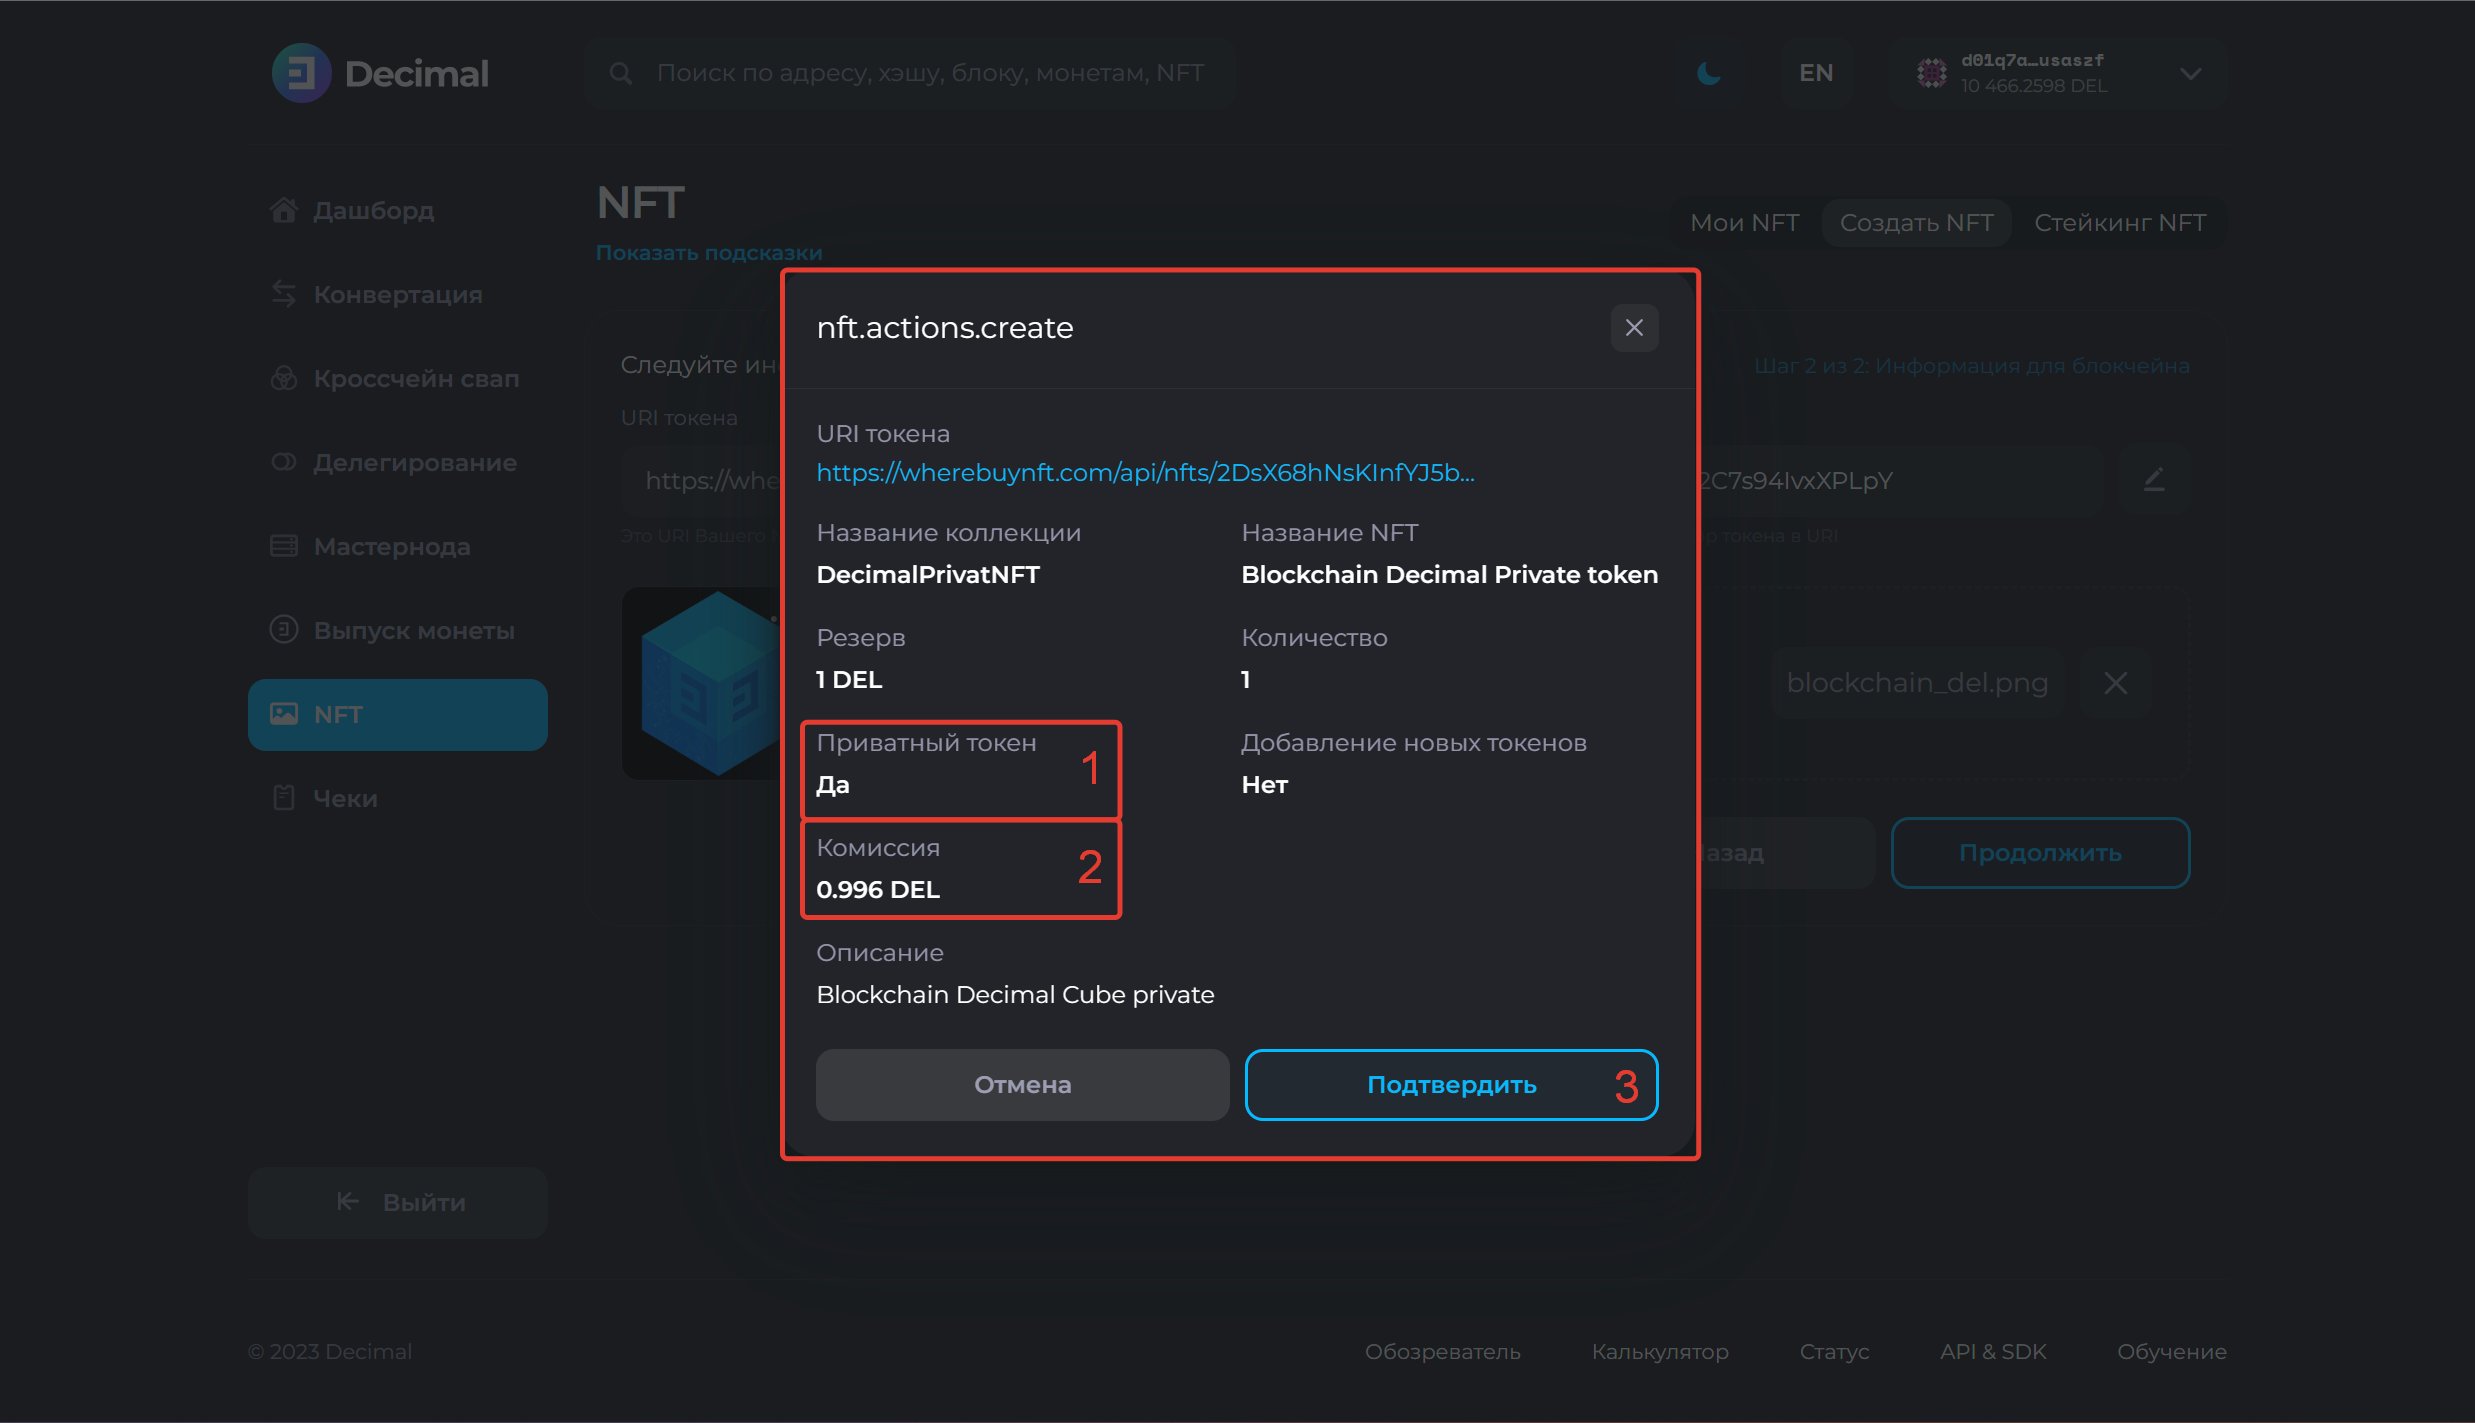Open the token URI wherebuynft link
This screenshot has width=2475, height=1423.
[1145, 473]
